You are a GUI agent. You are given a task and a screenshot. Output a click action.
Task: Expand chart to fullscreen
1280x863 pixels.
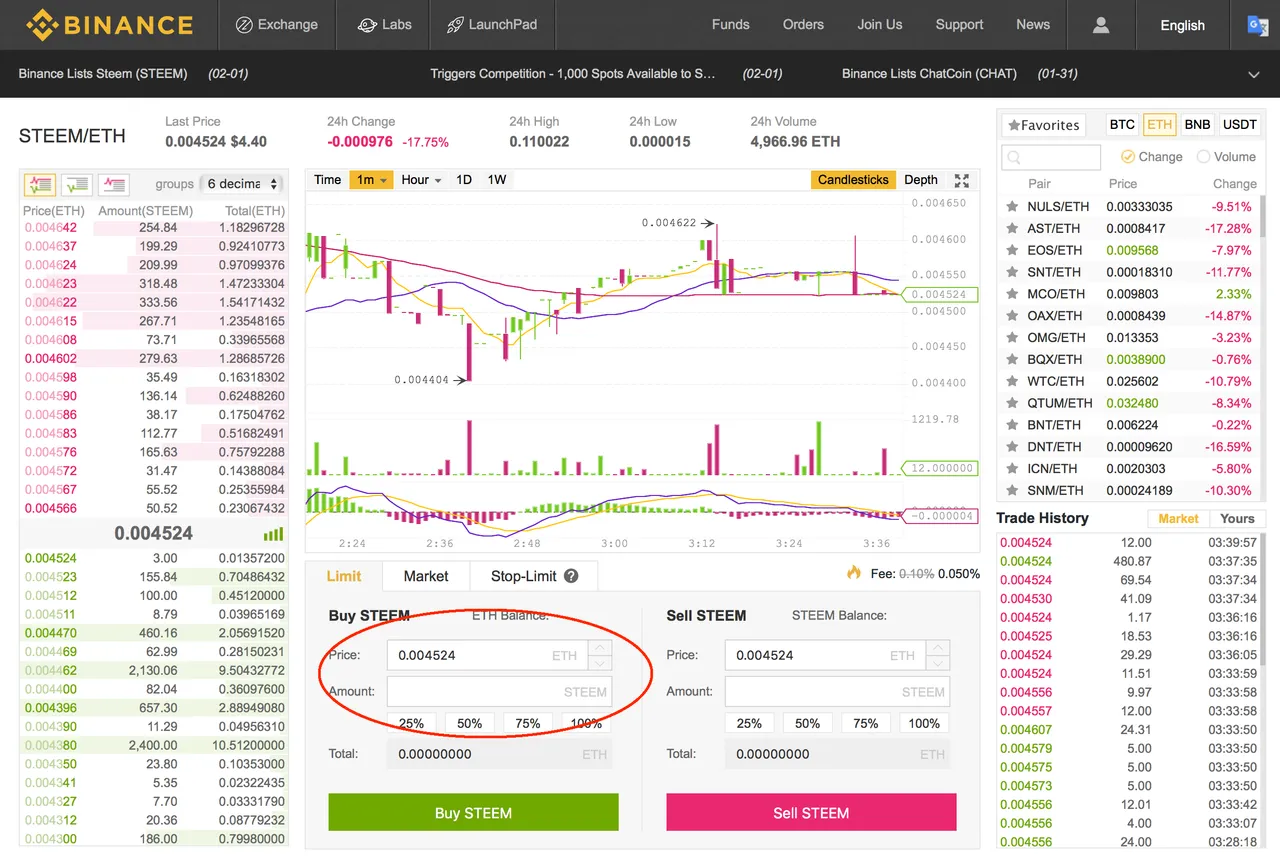(962, 180)
